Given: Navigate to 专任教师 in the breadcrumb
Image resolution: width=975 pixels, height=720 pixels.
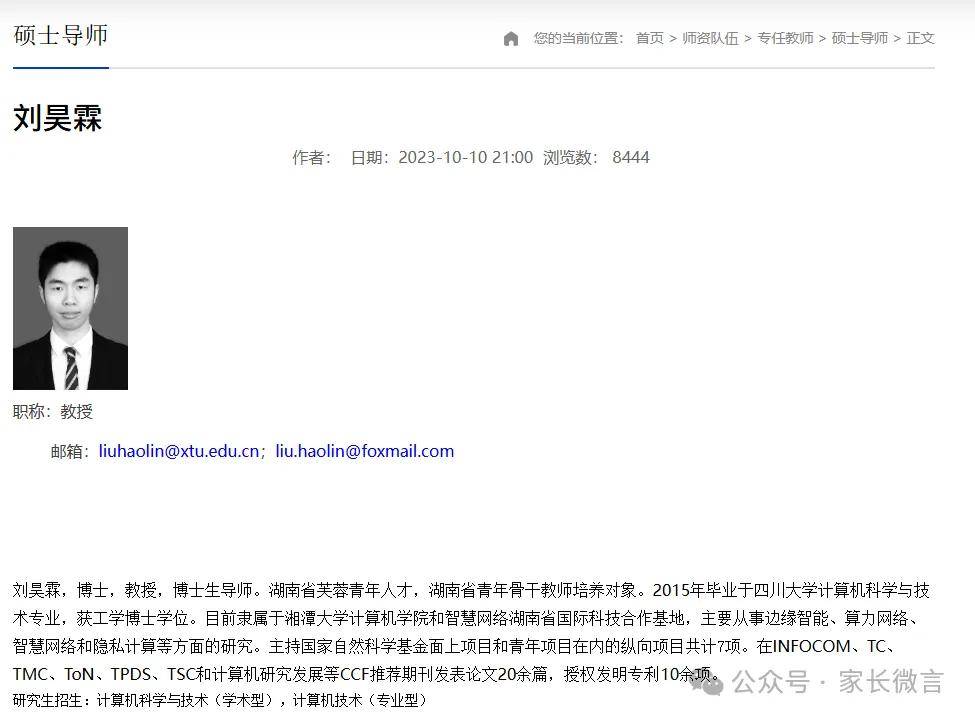Looking at the screenshot, I should click(785, 38).
